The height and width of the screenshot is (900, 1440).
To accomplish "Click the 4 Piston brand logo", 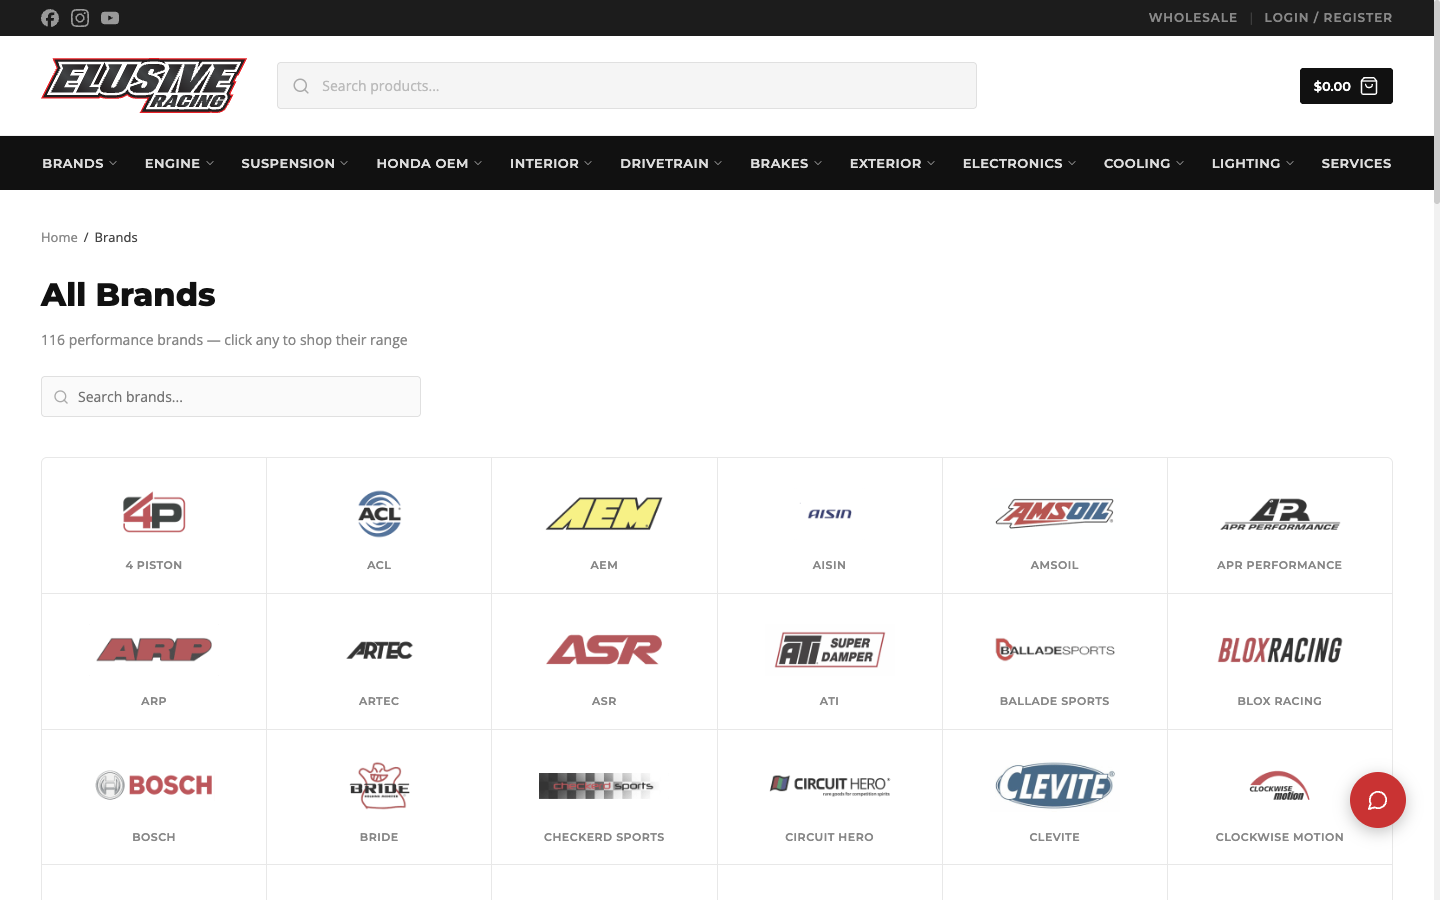I will [x=154, y=514].
